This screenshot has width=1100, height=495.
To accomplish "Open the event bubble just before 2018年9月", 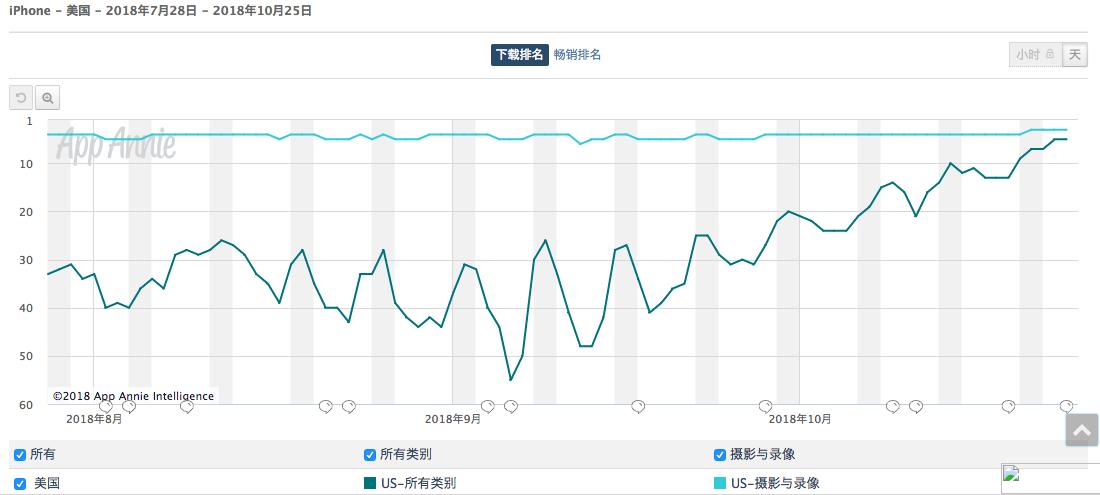I will click(349, 406).
